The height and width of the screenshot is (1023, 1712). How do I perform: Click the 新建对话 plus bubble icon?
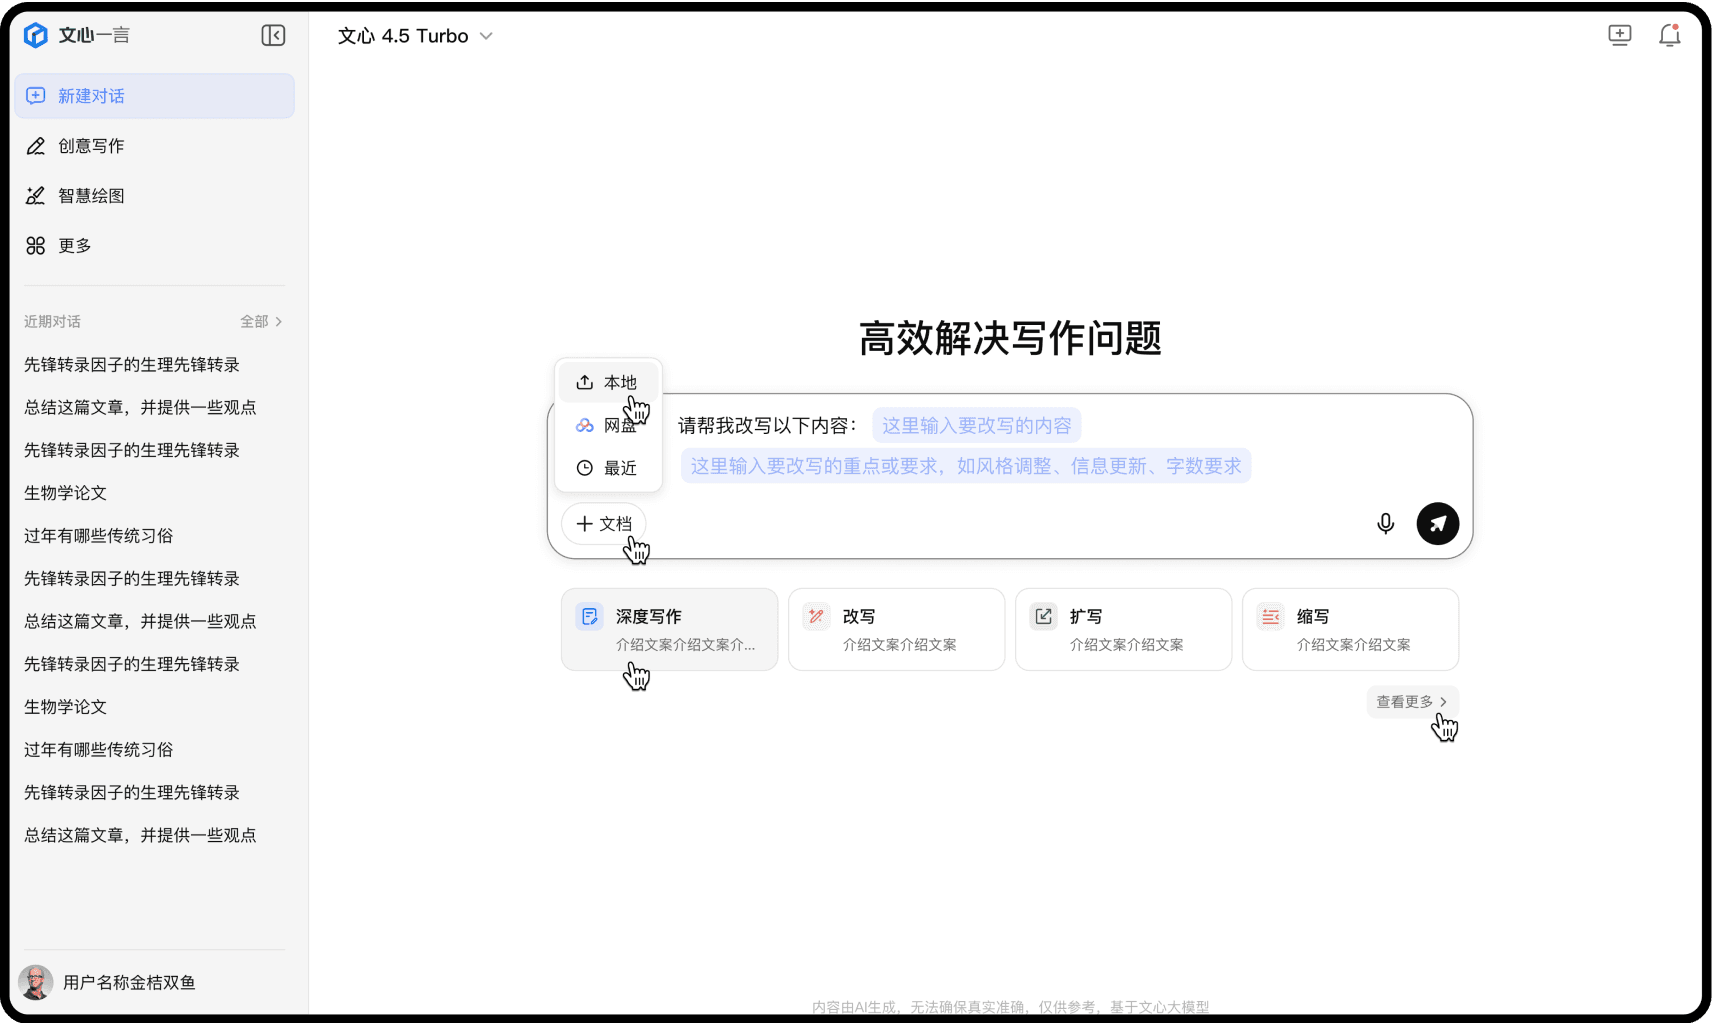point(36,96)
